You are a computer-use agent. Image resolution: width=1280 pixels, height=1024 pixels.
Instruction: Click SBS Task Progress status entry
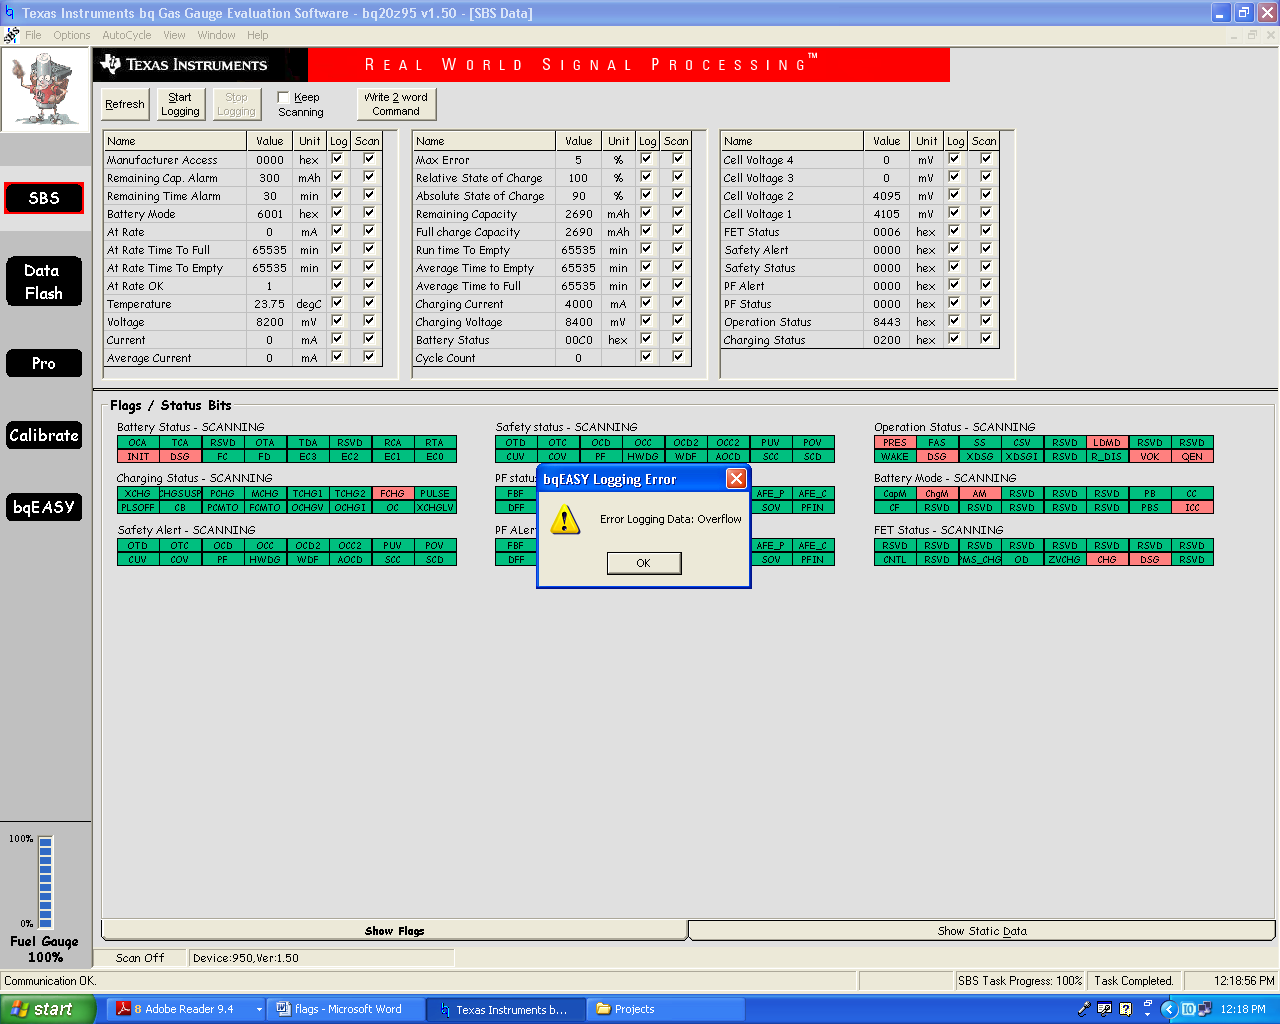coord(1020,981)
